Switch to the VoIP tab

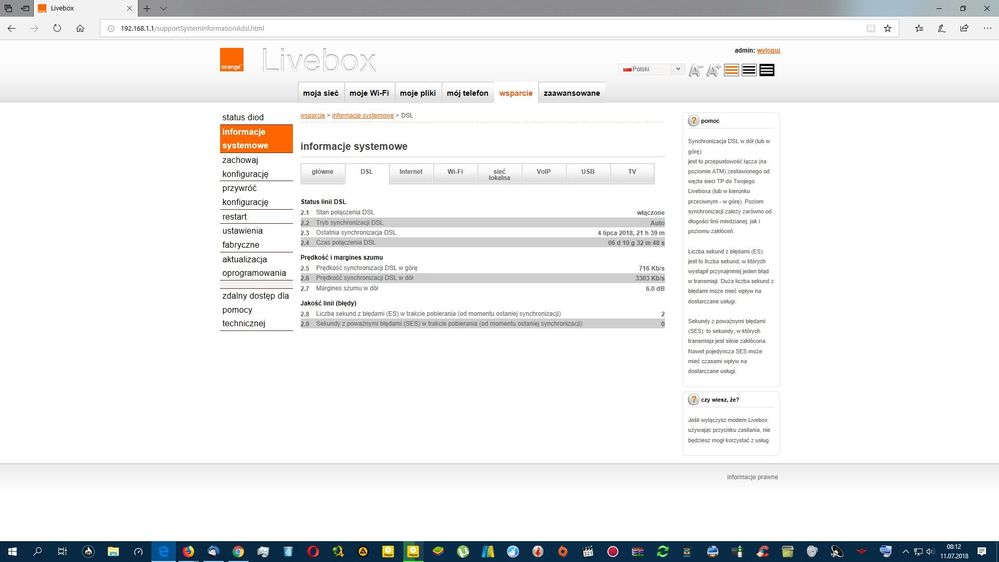pos(543,173)
